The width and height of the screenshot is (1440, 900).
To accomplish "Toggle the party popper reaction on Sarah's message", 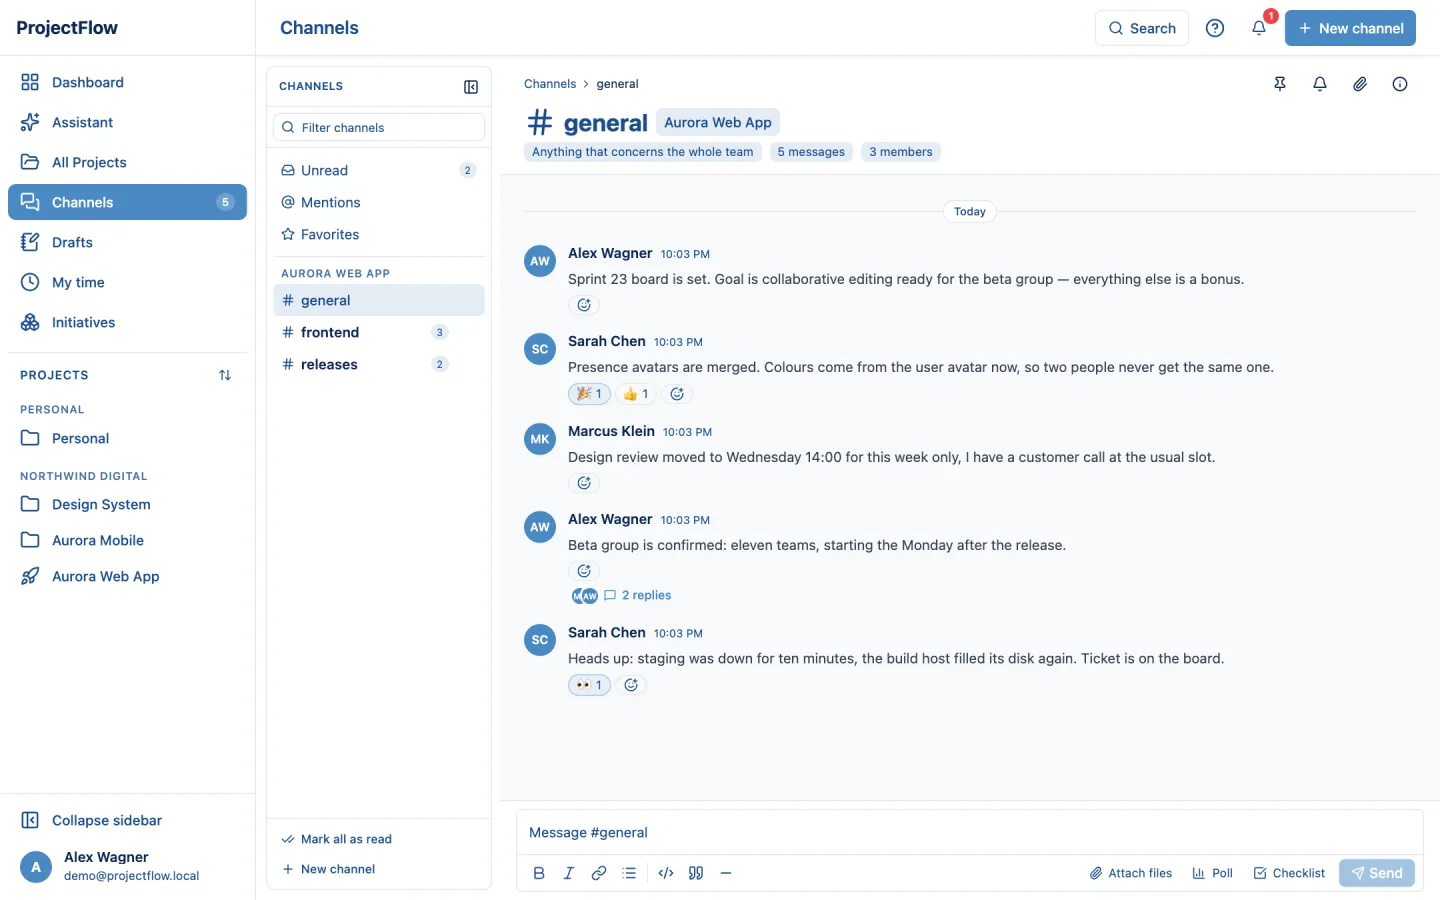I will coord(589,394).
